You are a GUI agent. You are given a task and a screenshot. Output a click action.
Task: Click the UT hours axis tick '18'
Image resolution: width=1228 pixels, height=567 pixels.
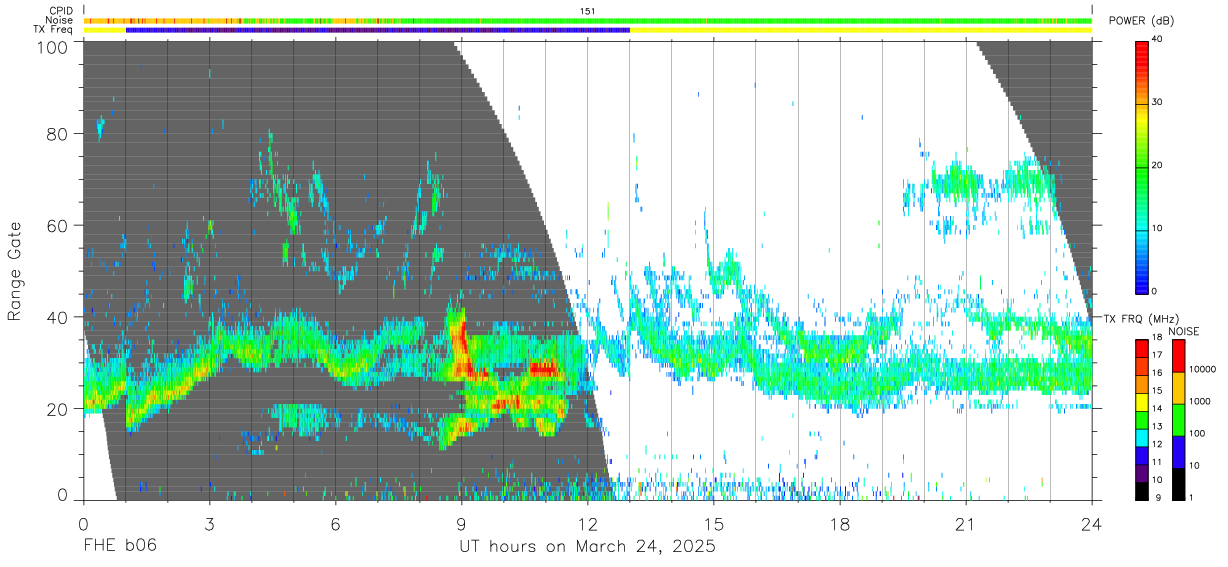[840, 524]
